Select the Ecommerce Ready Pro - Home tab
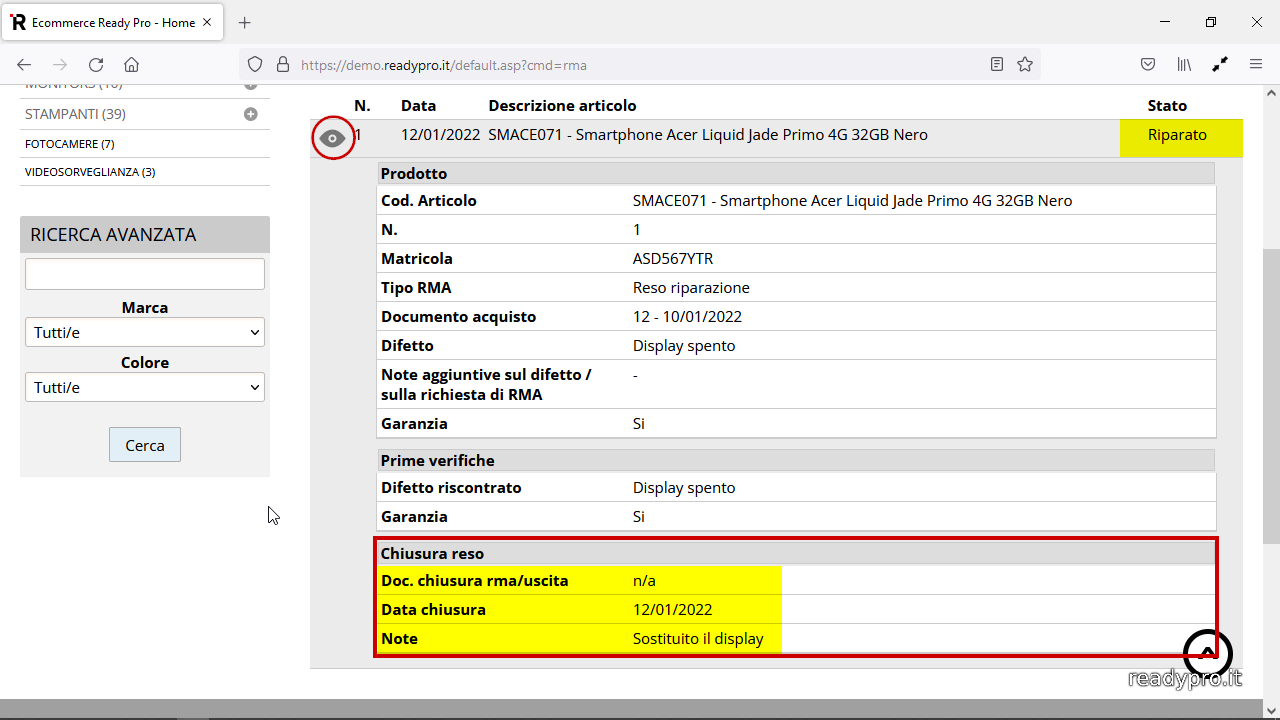This screenshot has height=720, width=1280. coord(112,22)
